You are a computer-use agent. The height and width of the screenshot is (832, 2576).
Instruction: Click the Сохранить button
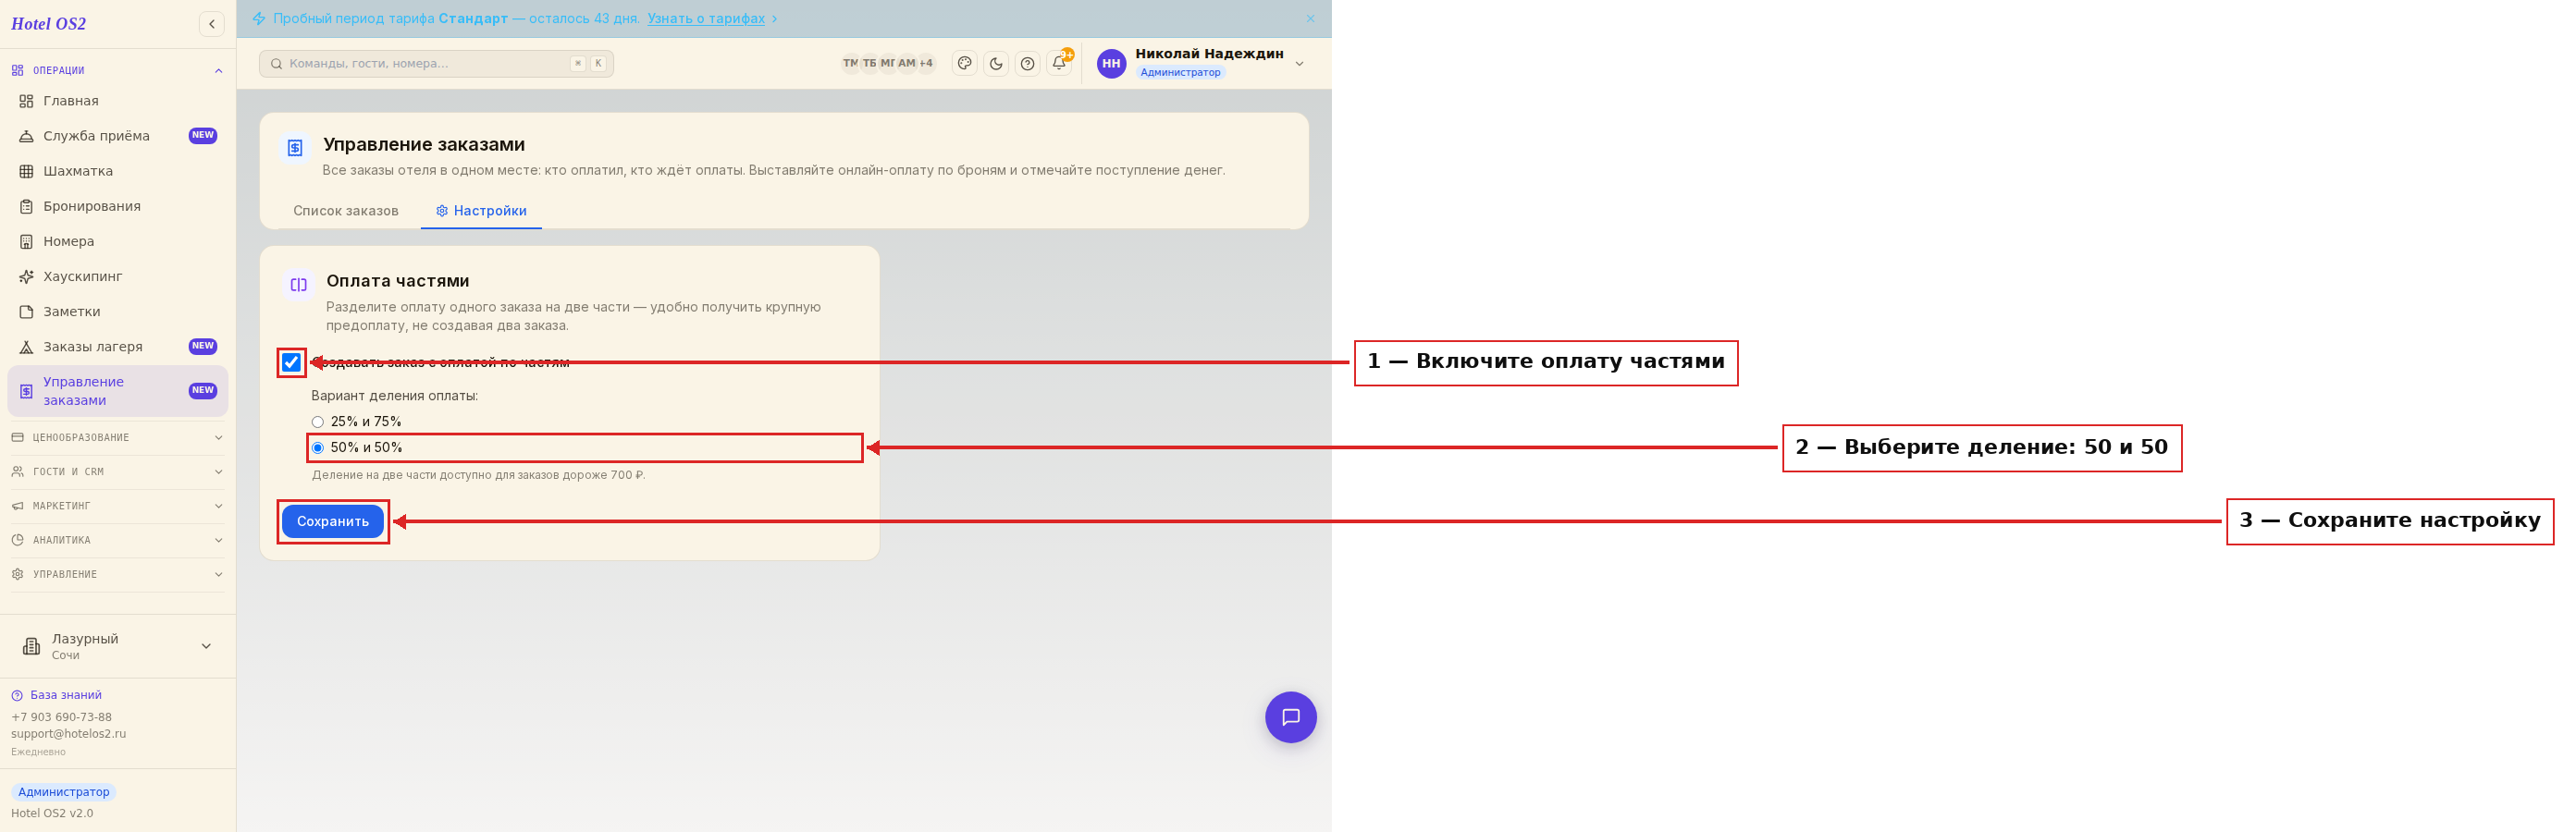pos(333,521)
